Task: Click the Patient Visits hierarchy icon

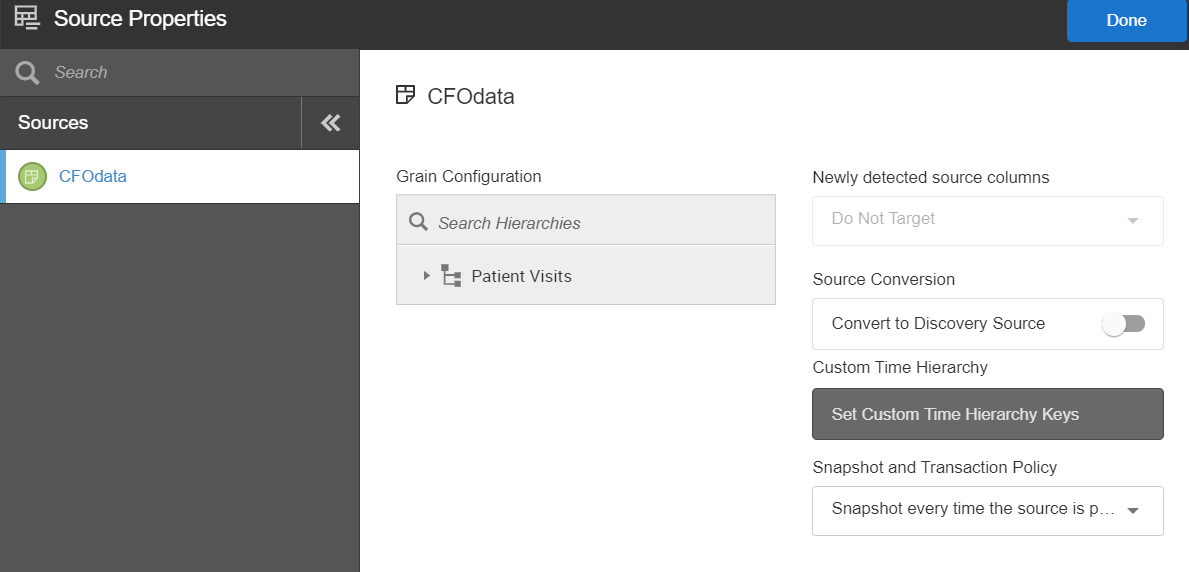Action: [451, 276]
